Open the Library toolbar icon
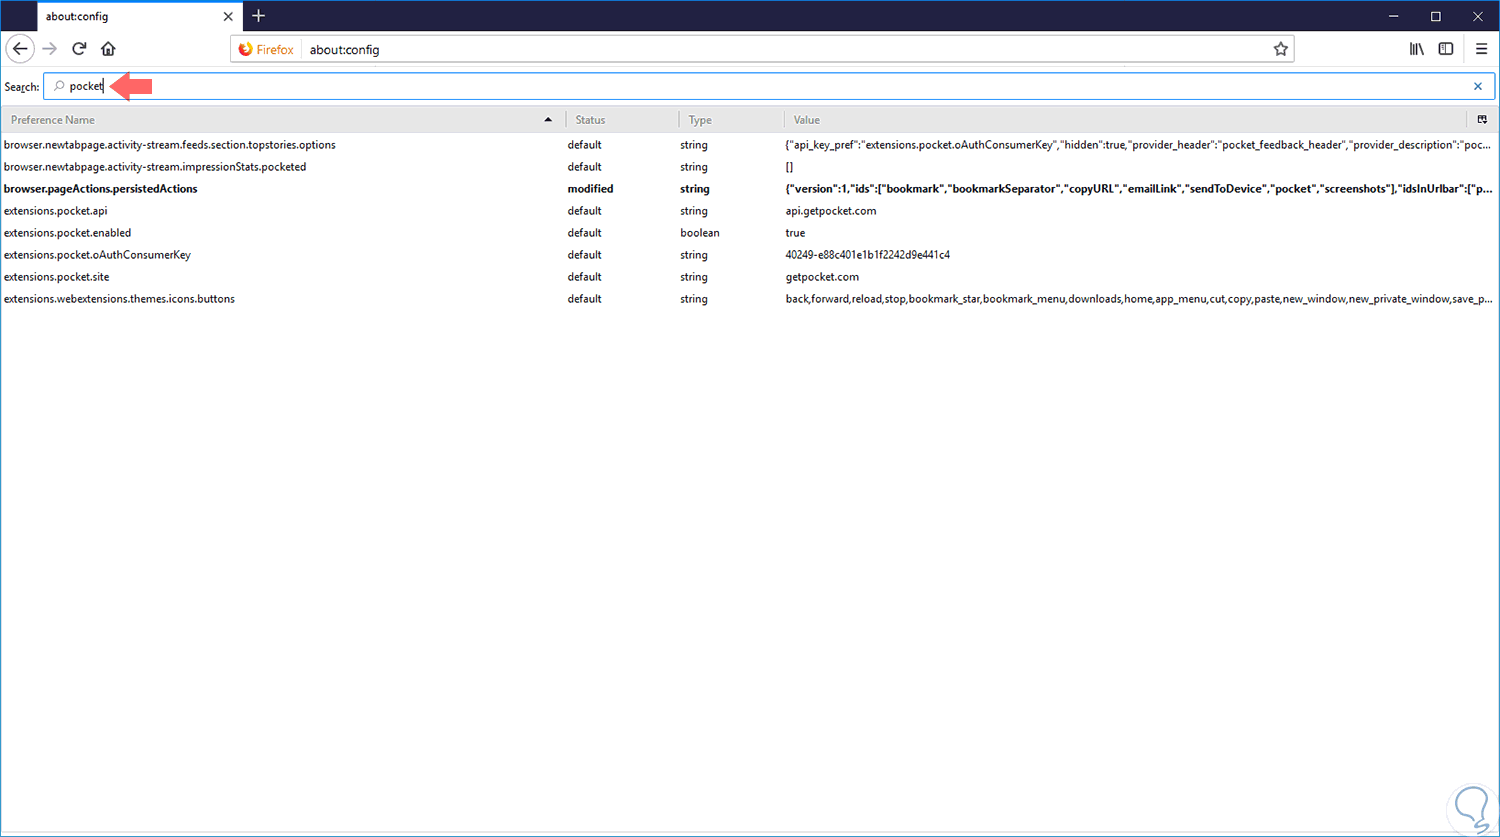This screenshot has width=1500, height=837. [x=1417, y=49]
